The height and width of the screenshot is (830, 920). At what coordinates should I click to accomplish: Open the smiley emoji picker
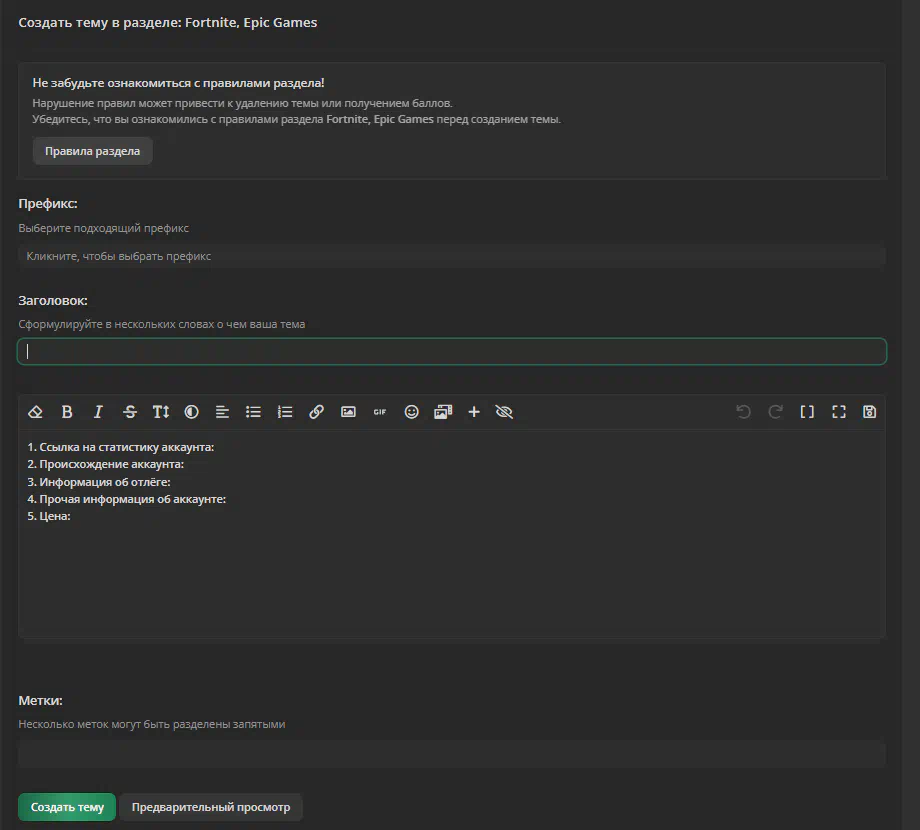coord(411,412)
